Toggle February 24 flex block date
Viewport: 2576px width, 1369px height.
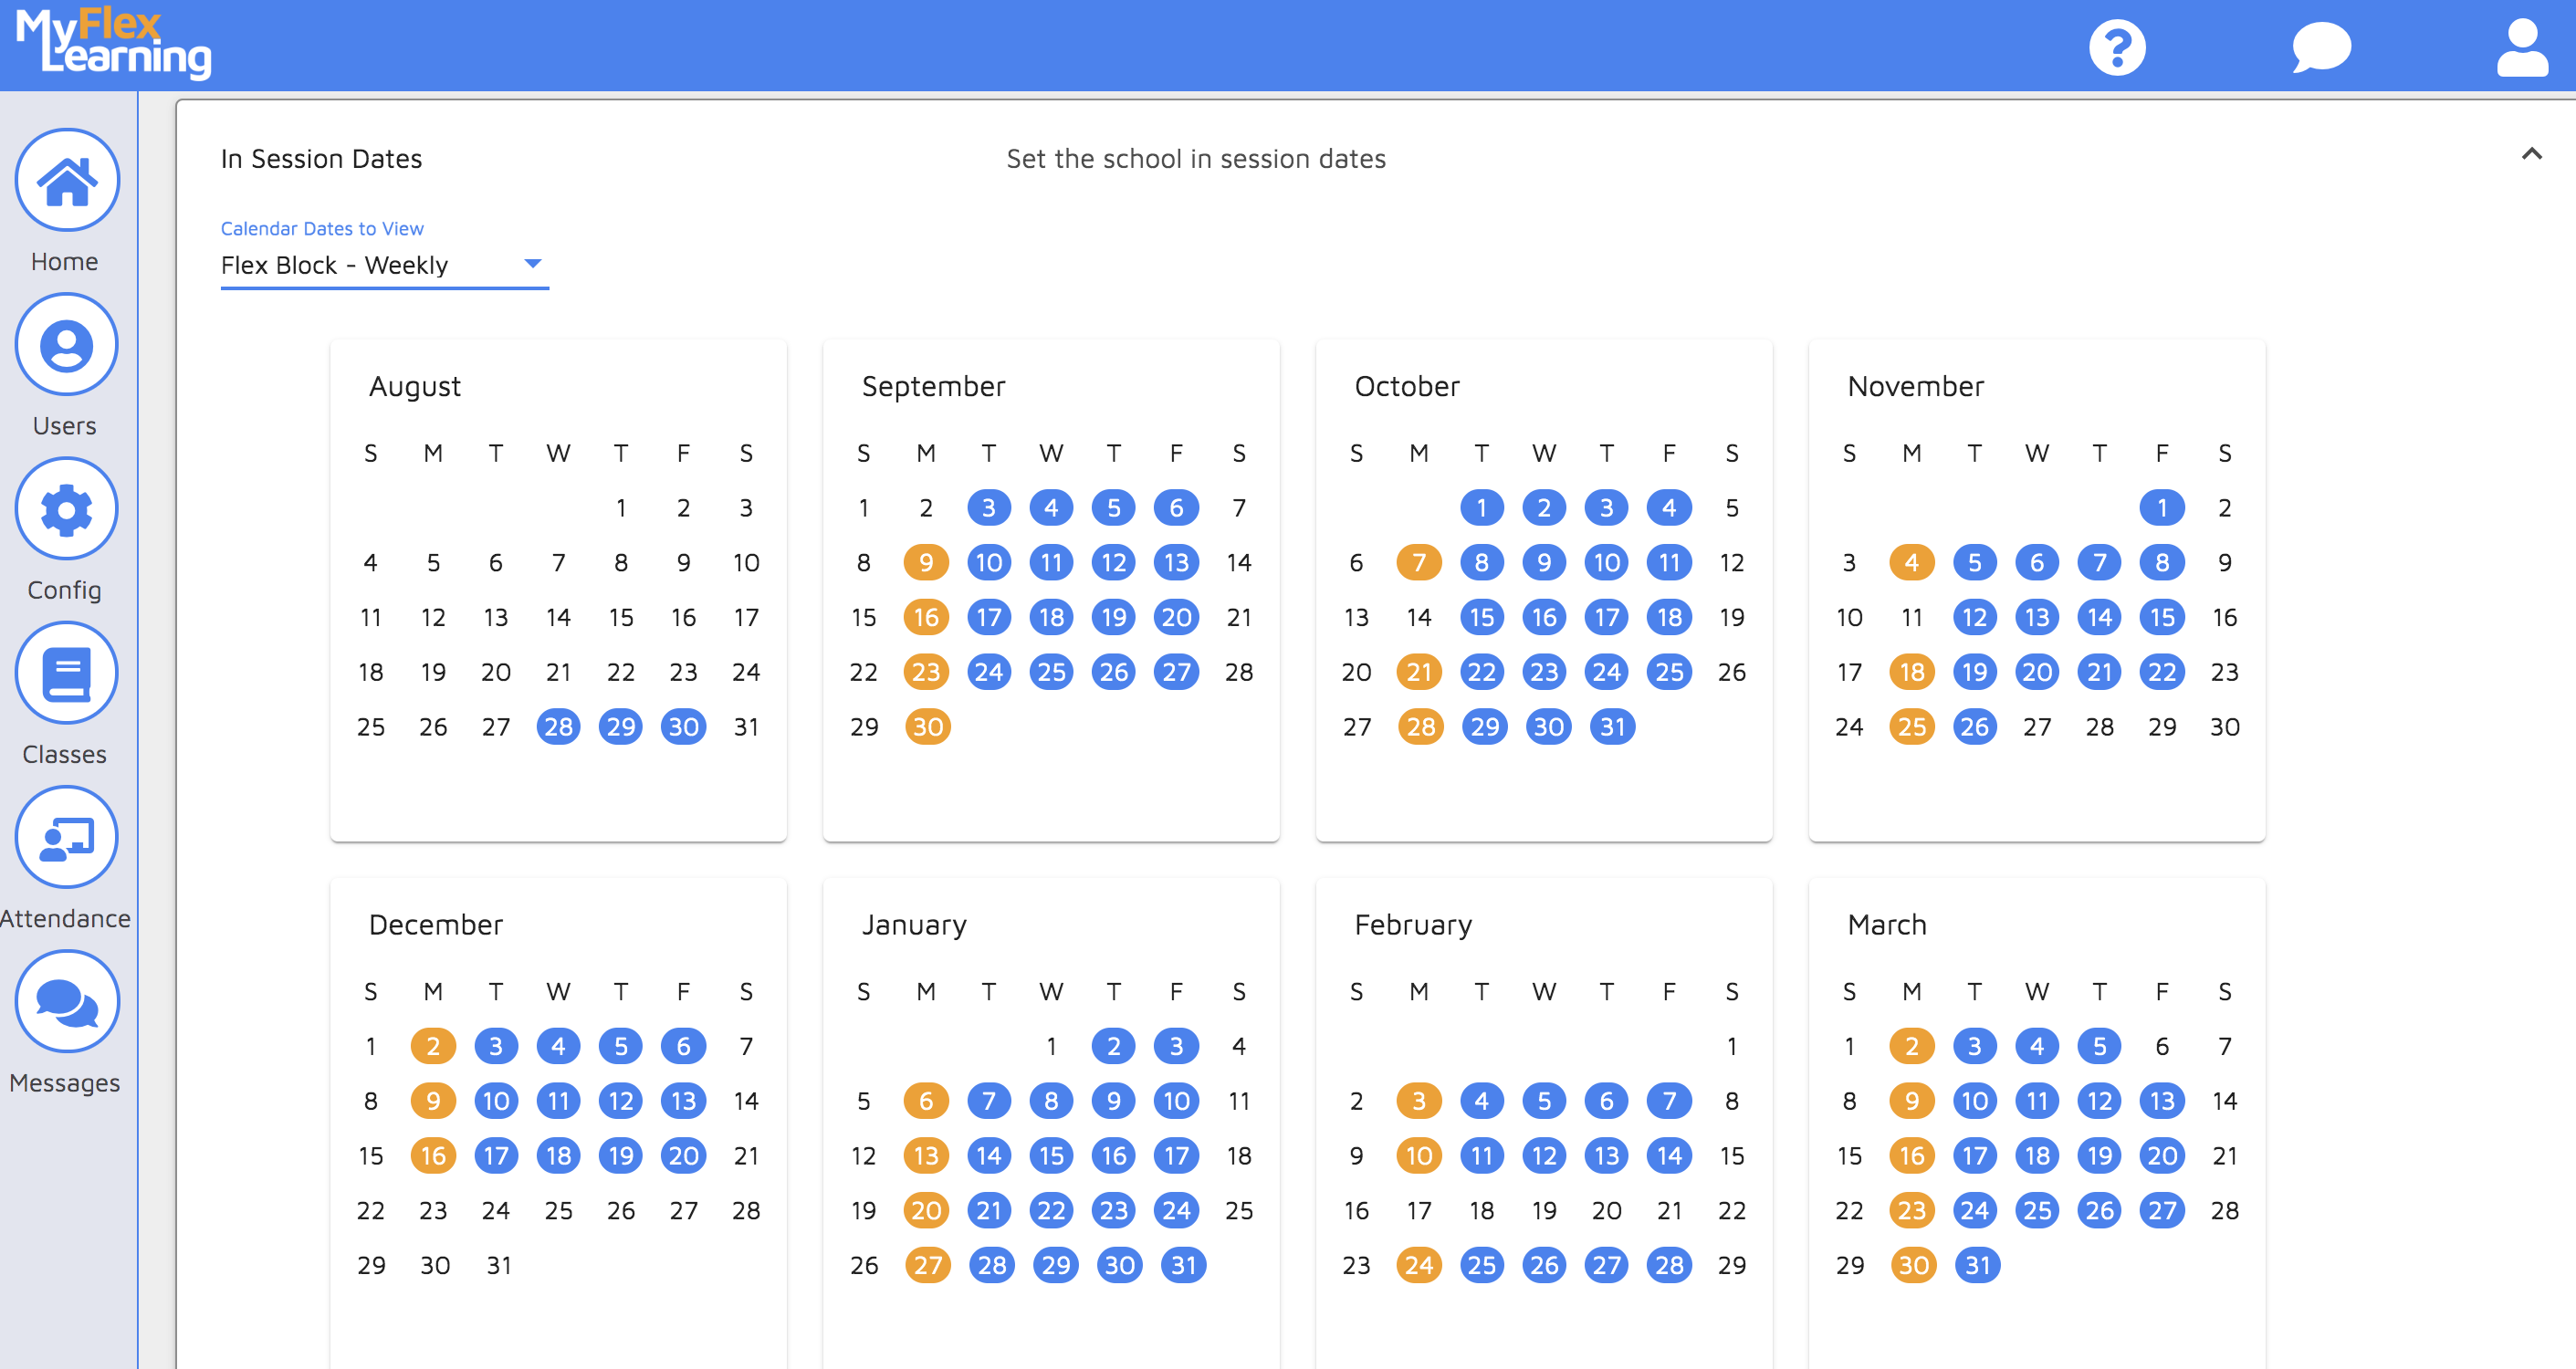pyautogui.click(x=1419, y=1264)
